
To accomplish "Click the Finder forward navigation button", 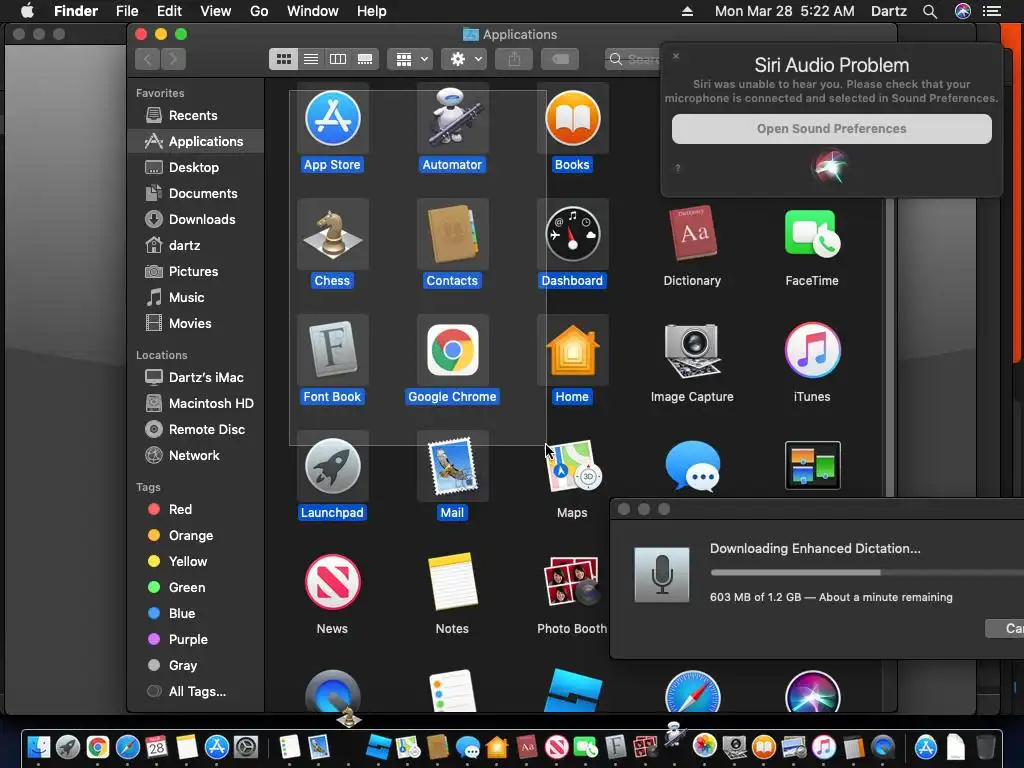I will (173, 59).
